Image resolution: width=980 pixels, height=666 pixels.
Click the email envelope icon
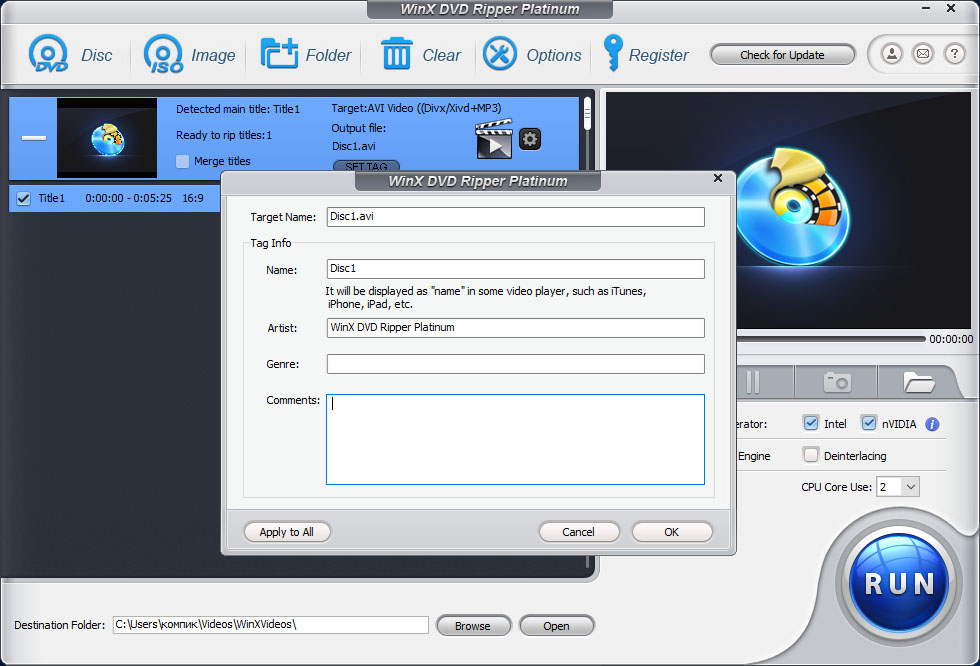(922, 54)
